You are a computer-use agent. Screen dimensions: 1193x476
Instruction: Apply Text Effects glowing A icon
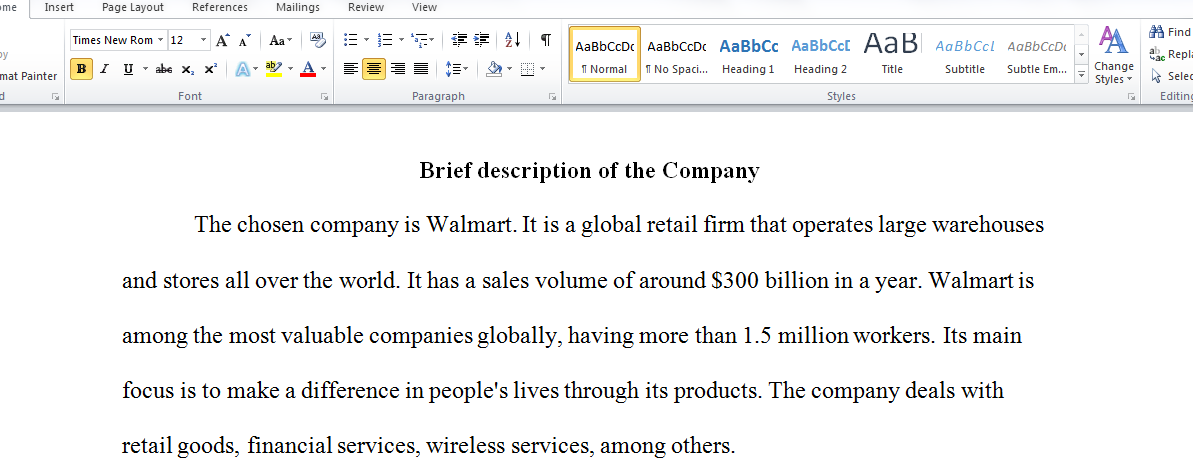click(243, 69)
